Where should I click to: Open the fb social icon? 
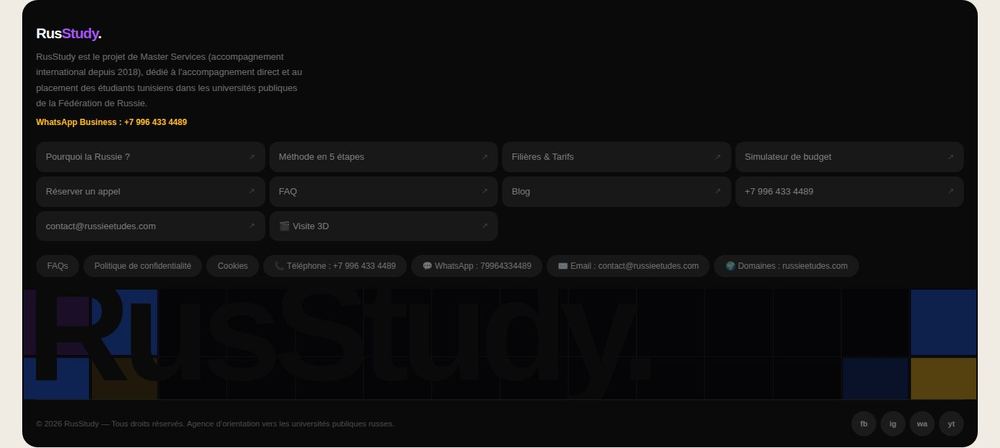pyautogui.click(x=864, y=424)
